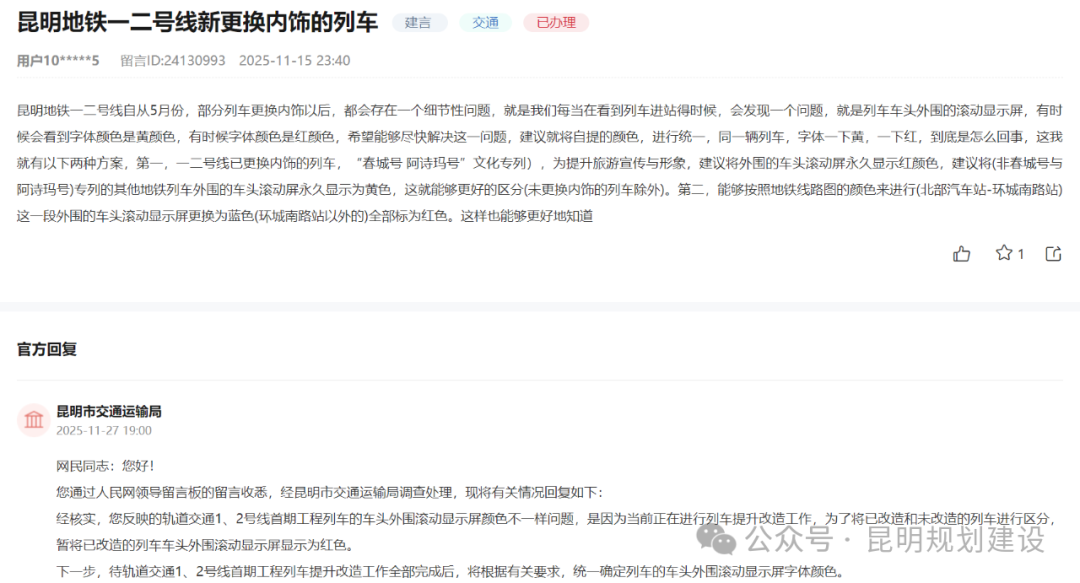
Task: Select the 建言 tag
Action: coord(420,22)
